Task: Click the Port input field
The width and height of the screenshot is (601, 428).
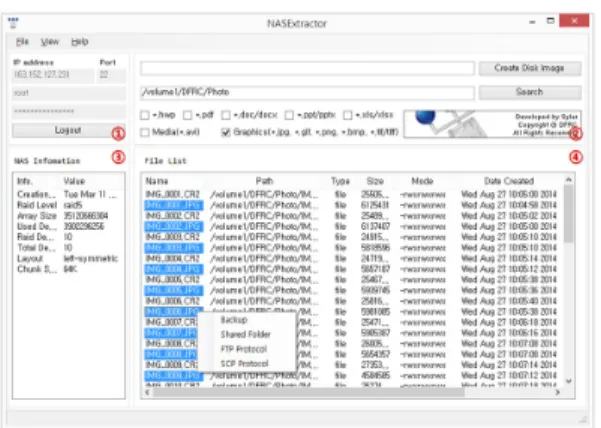Action: pos(112,75)
